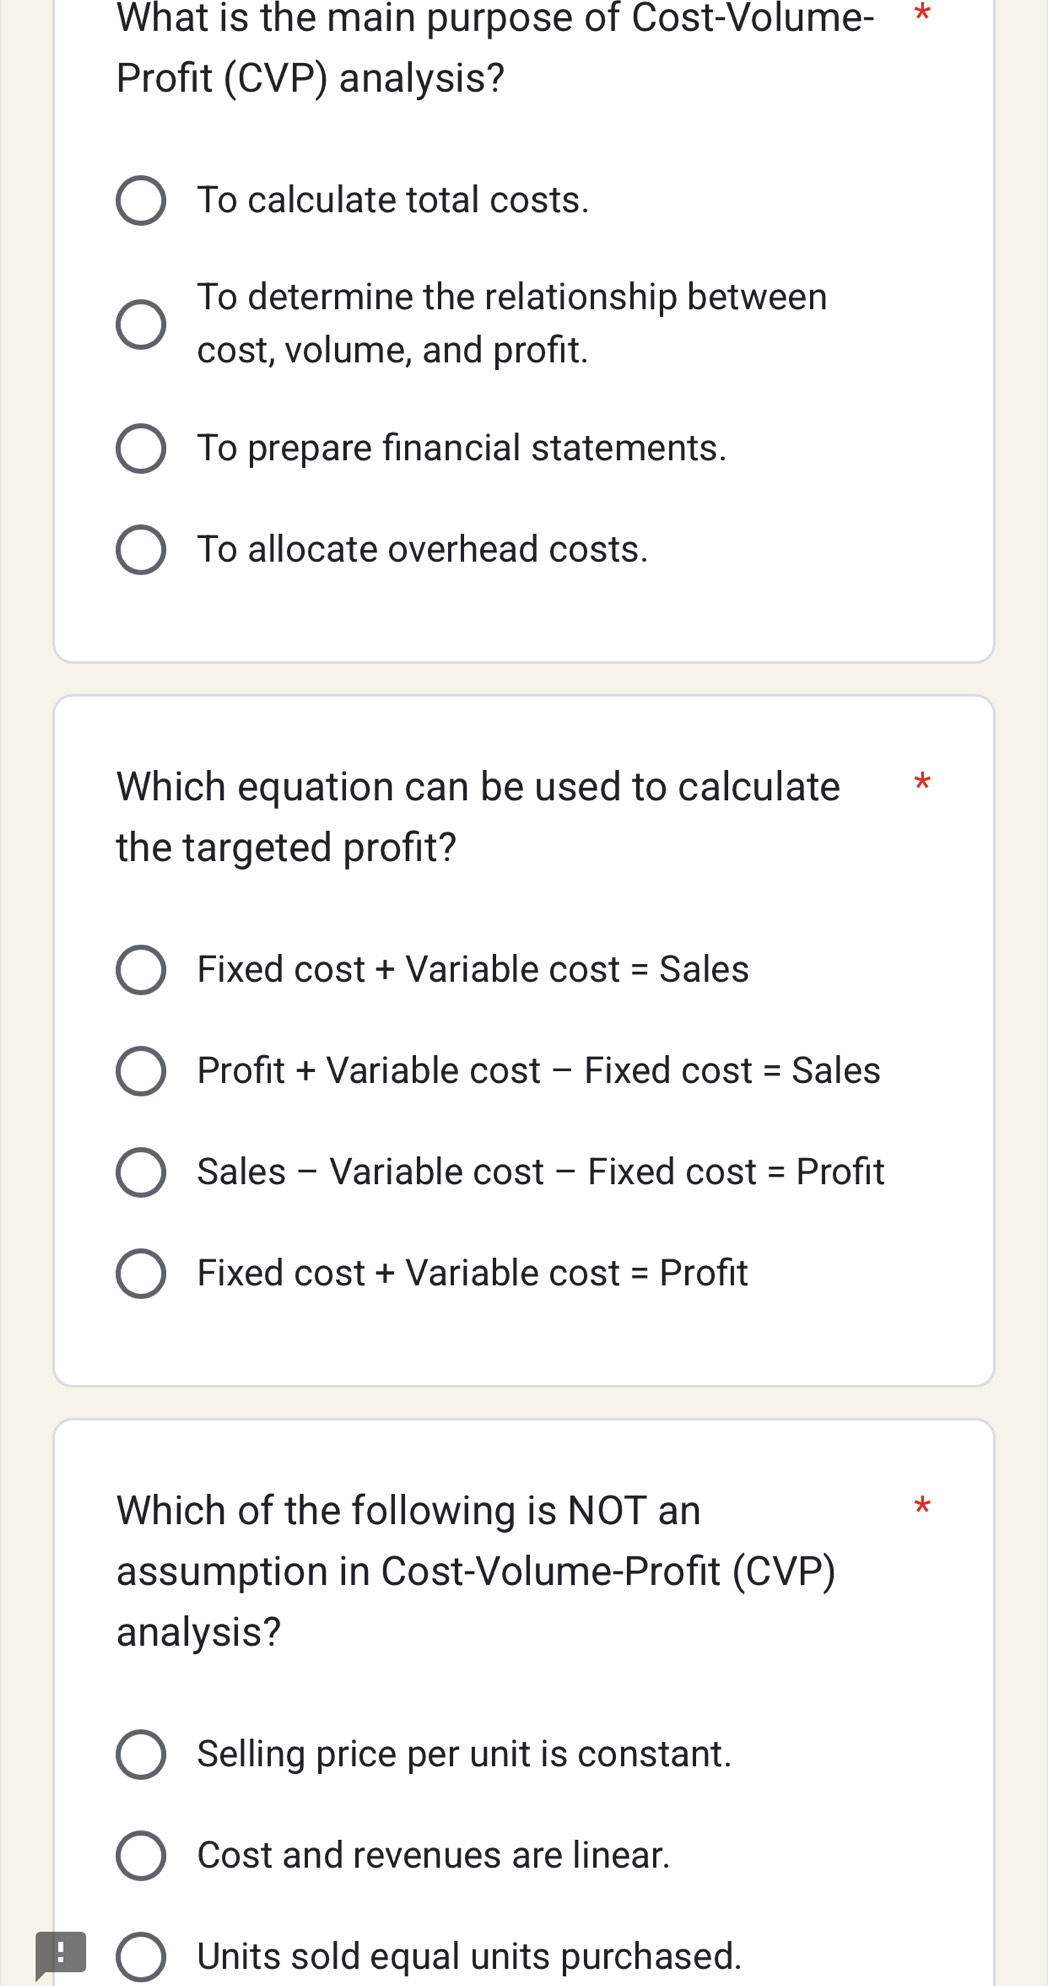
Task: Select 'To prepare financial statements' radio
Action: coord(141,449)
